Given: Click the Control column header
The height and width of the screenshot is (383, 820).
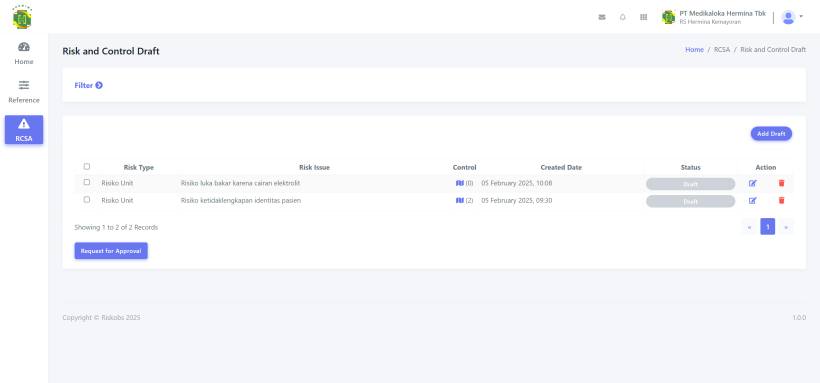Looking at the screenshot, I should point(464,167).
